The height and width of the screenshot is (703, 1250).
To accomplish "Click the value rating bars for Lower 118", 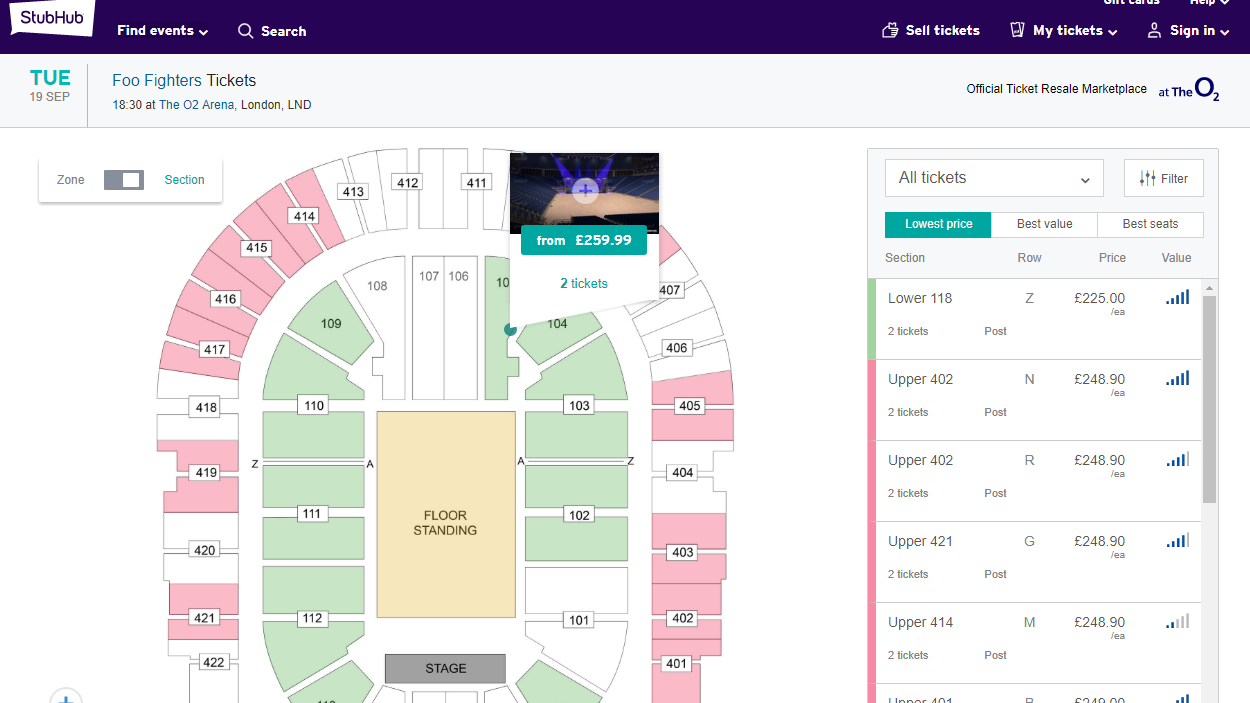I will [1177, 297].
